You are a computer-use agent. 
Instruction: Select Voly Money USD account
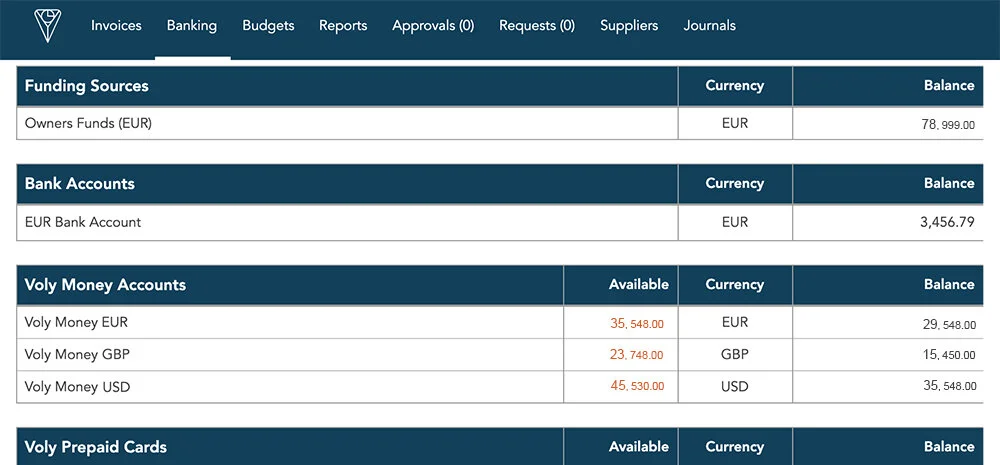coord(77,387)
